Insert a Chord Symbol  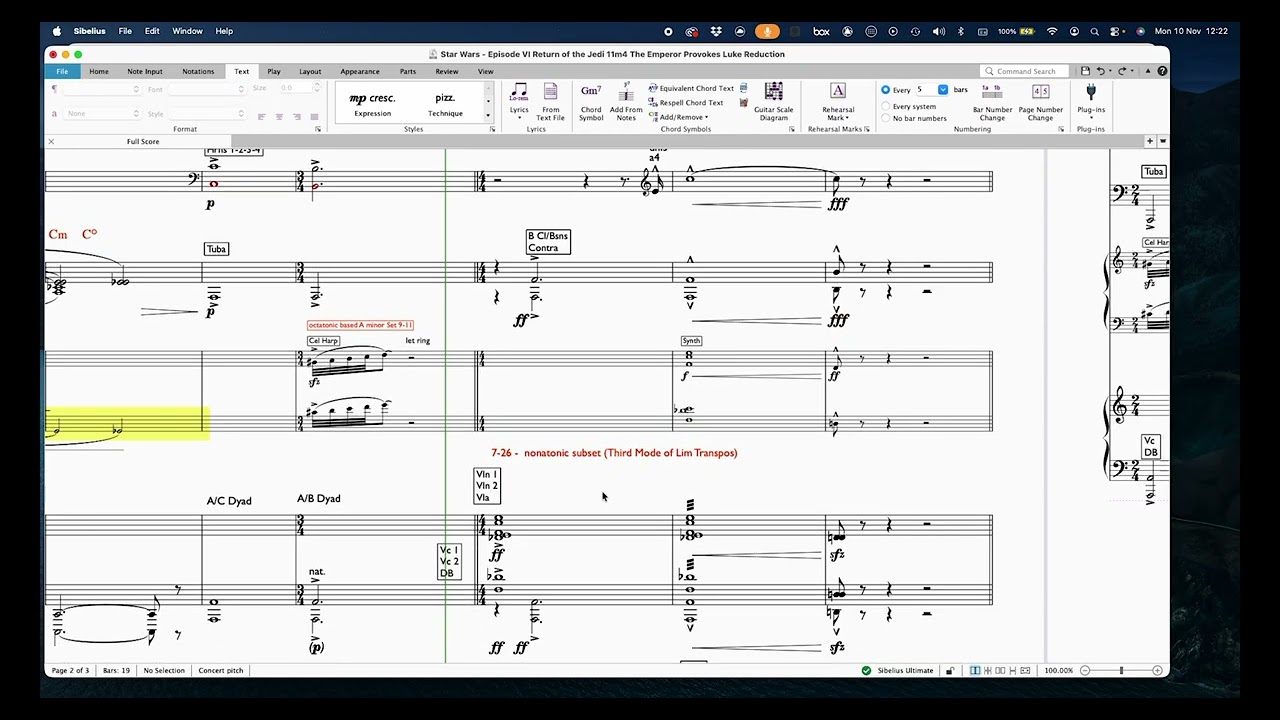pos(591,102)
